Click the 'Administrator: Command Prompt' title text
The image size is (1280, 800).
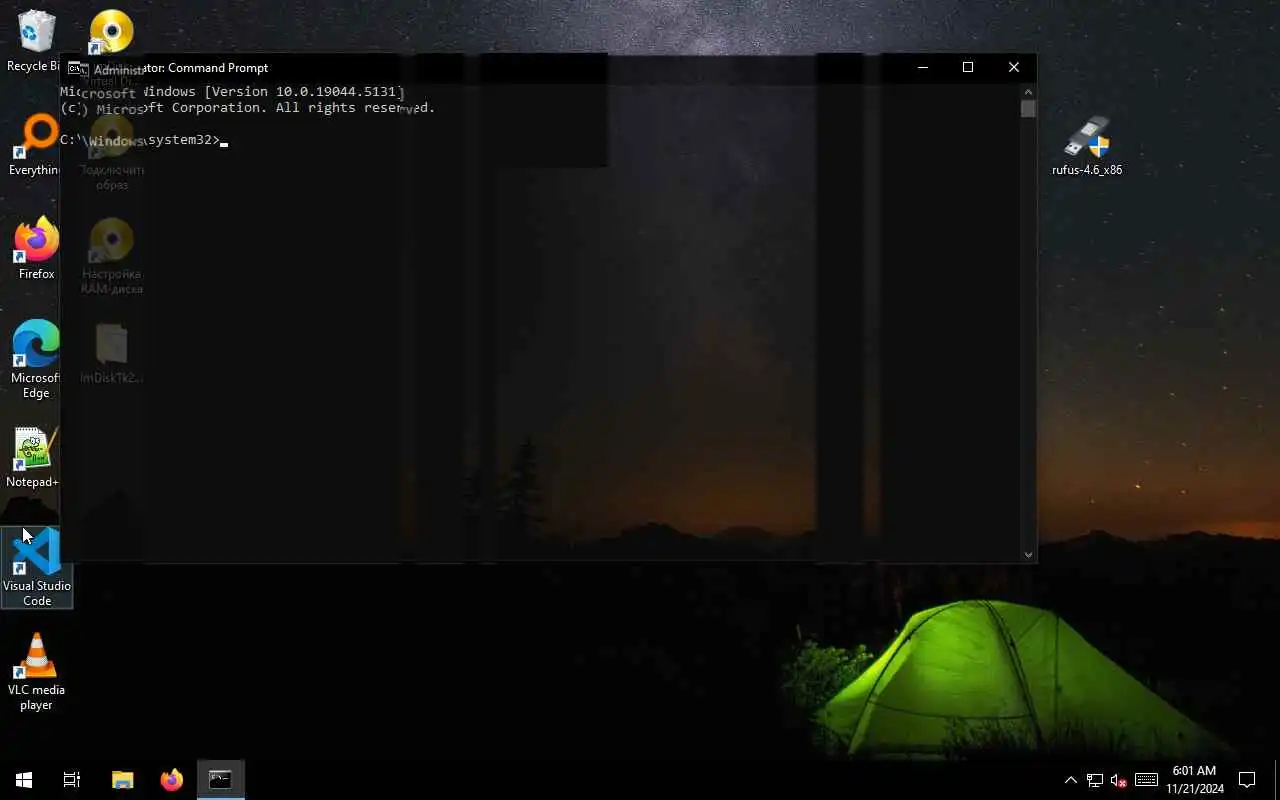(x=181, y=68)
